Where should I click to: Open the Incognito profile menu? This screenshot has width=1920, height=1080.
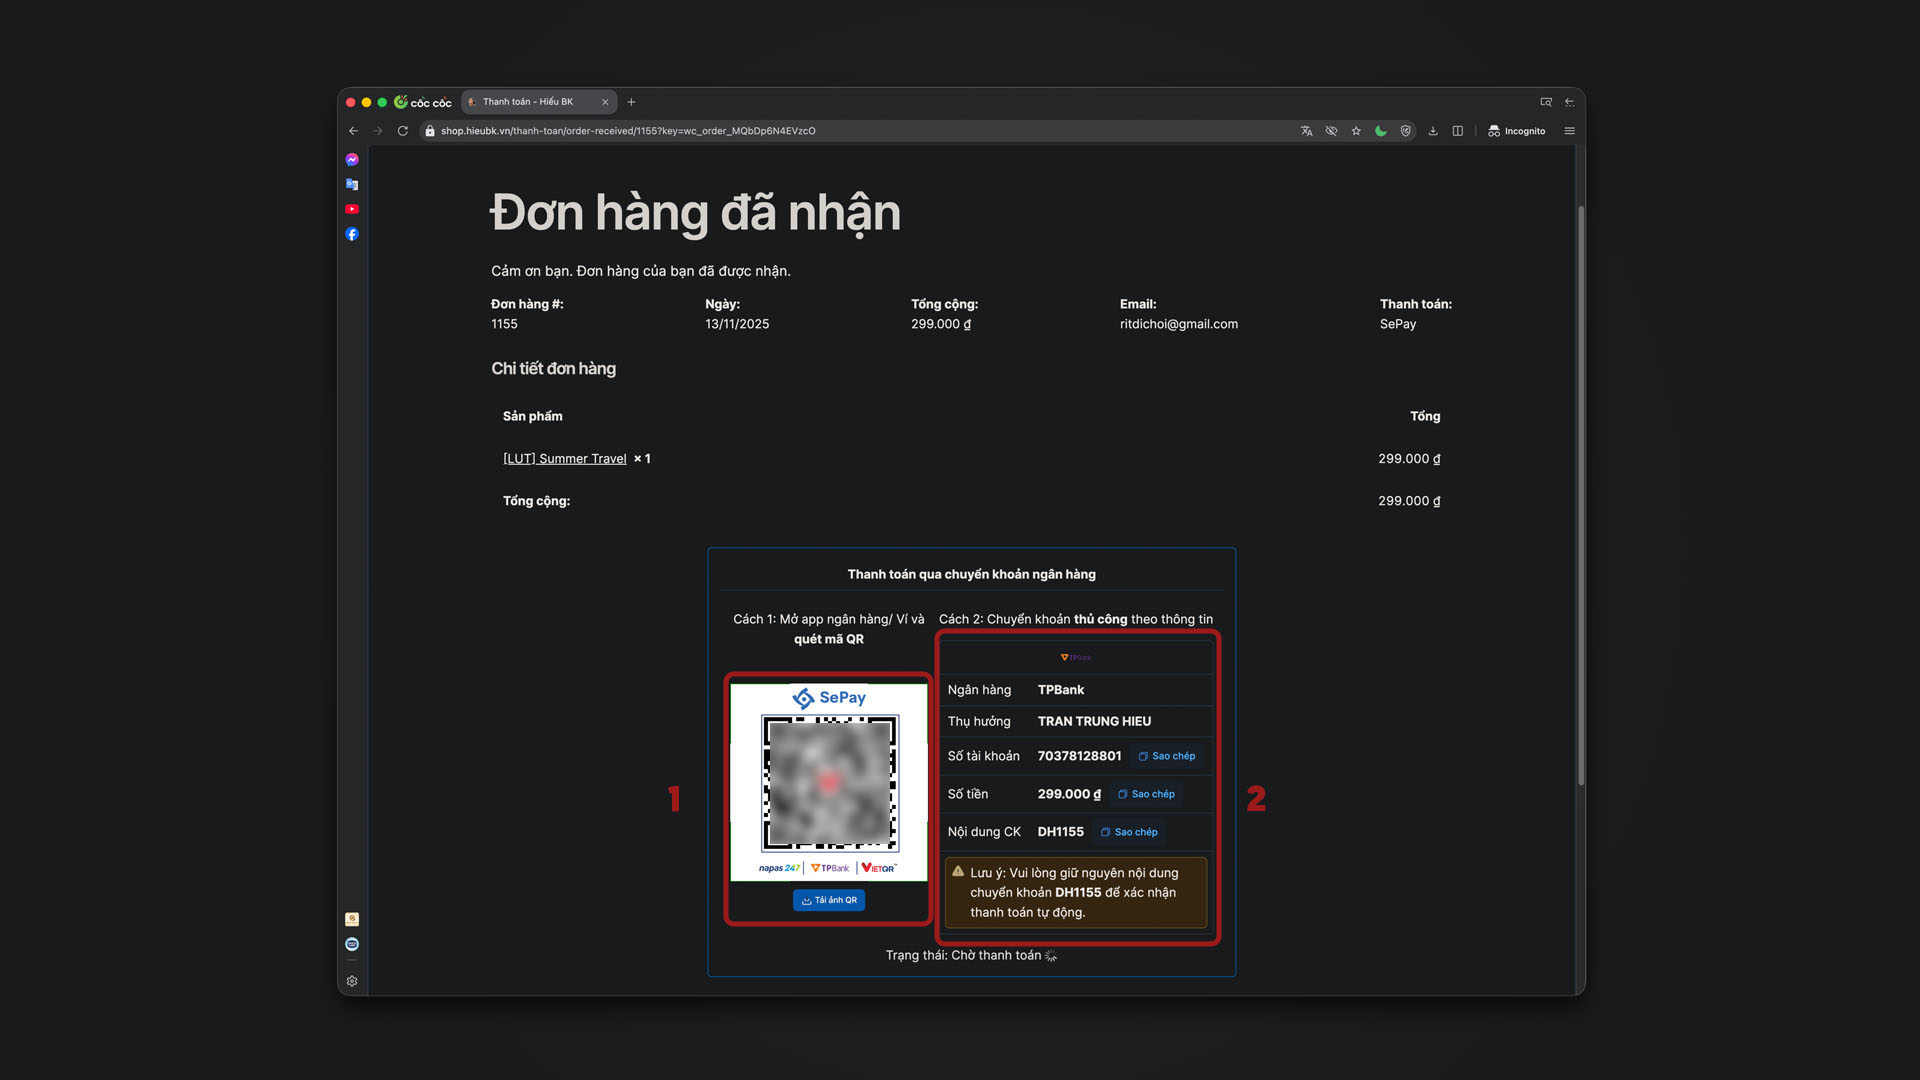point(1516,131)
